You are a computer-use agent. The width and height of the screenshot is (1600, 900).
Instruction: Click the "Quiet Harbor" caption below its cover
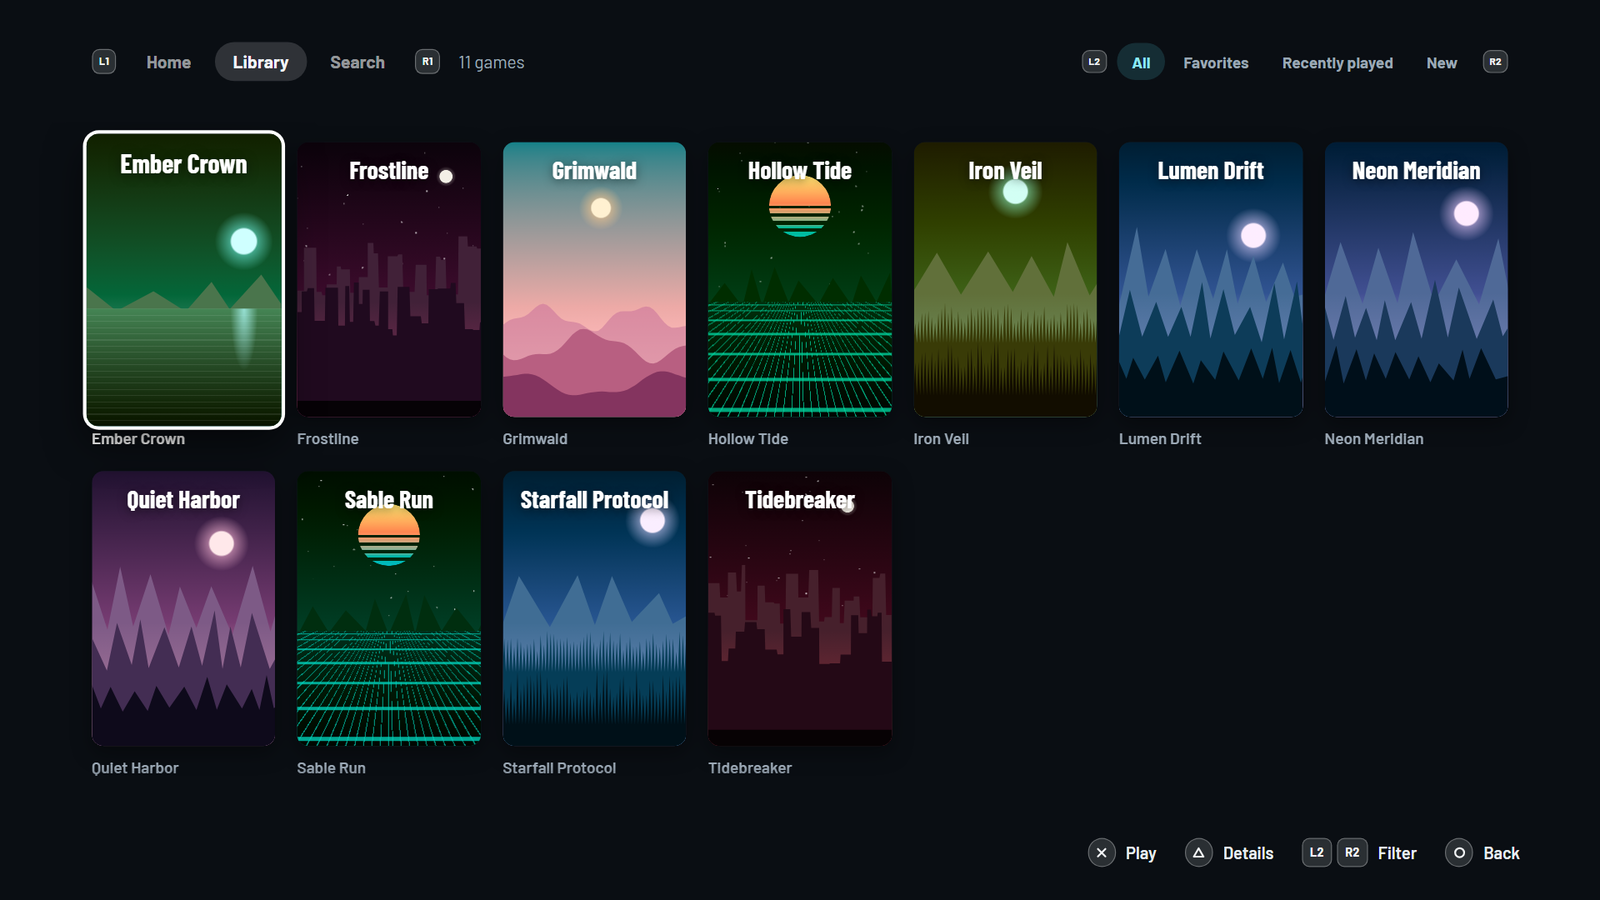[135, 768]
